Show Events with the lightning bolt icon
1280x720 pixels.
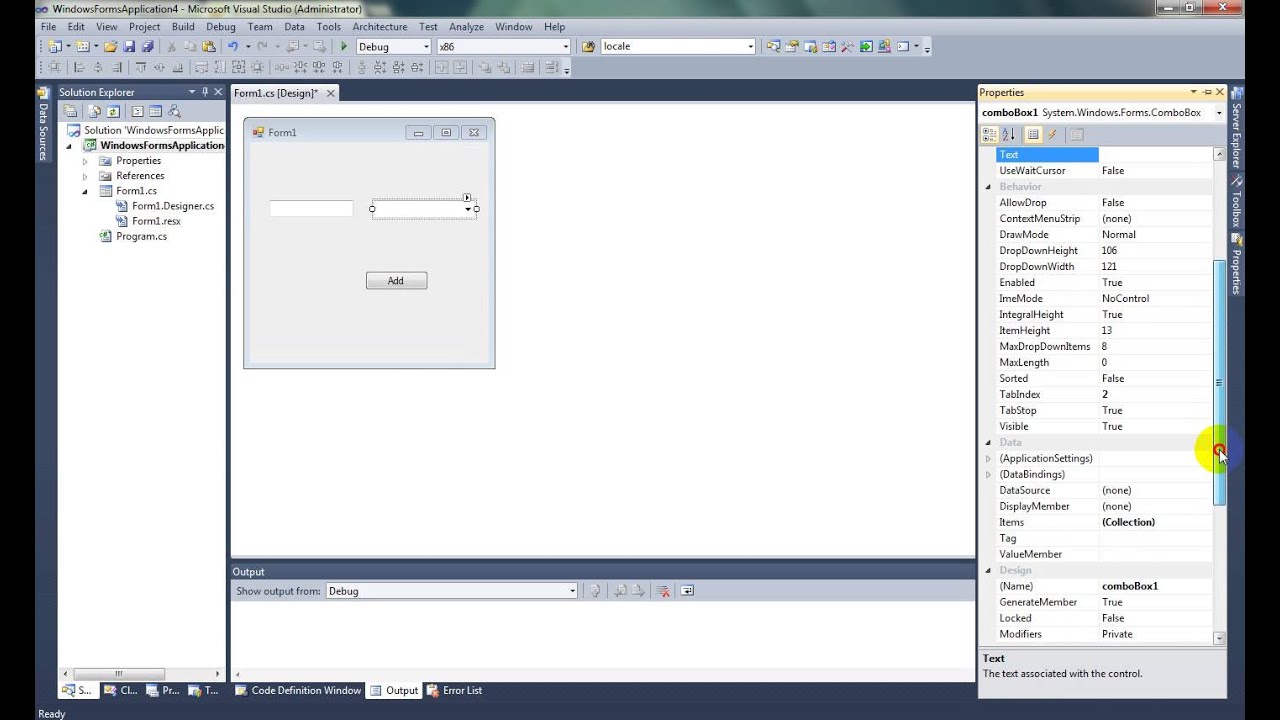(1052, 134)
